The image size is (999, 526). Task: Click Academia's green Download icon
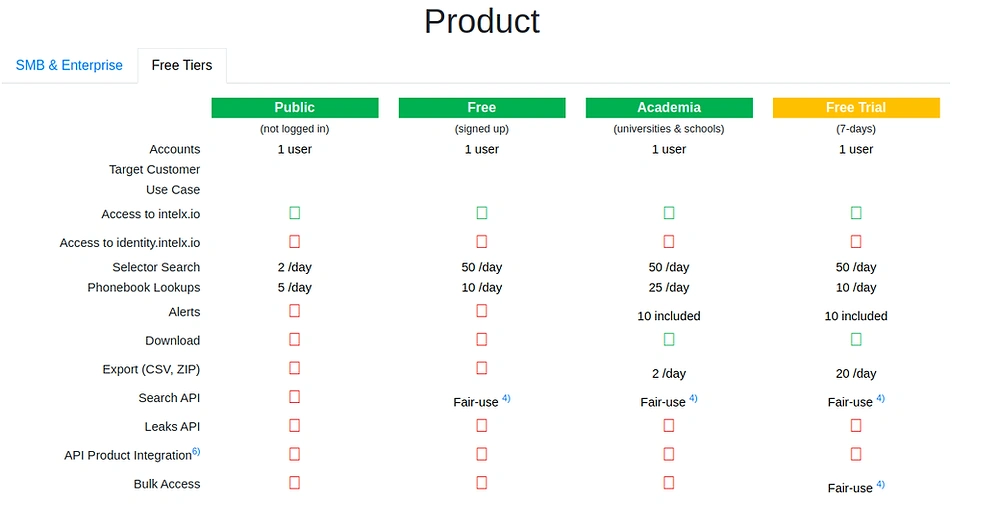tap(669, 339)
